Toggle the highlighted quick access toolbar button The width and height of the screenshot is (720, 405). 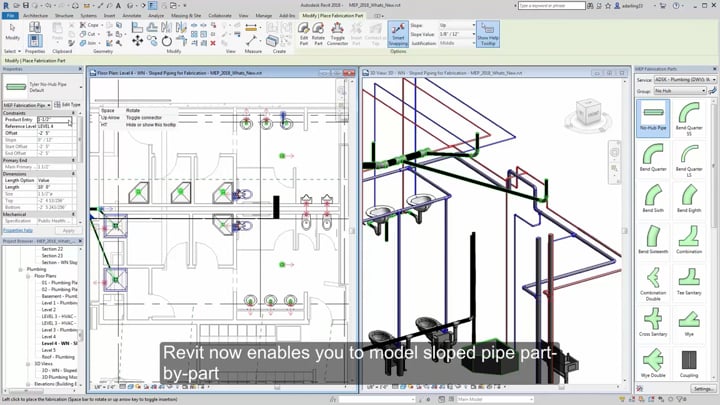pos(152,6)
